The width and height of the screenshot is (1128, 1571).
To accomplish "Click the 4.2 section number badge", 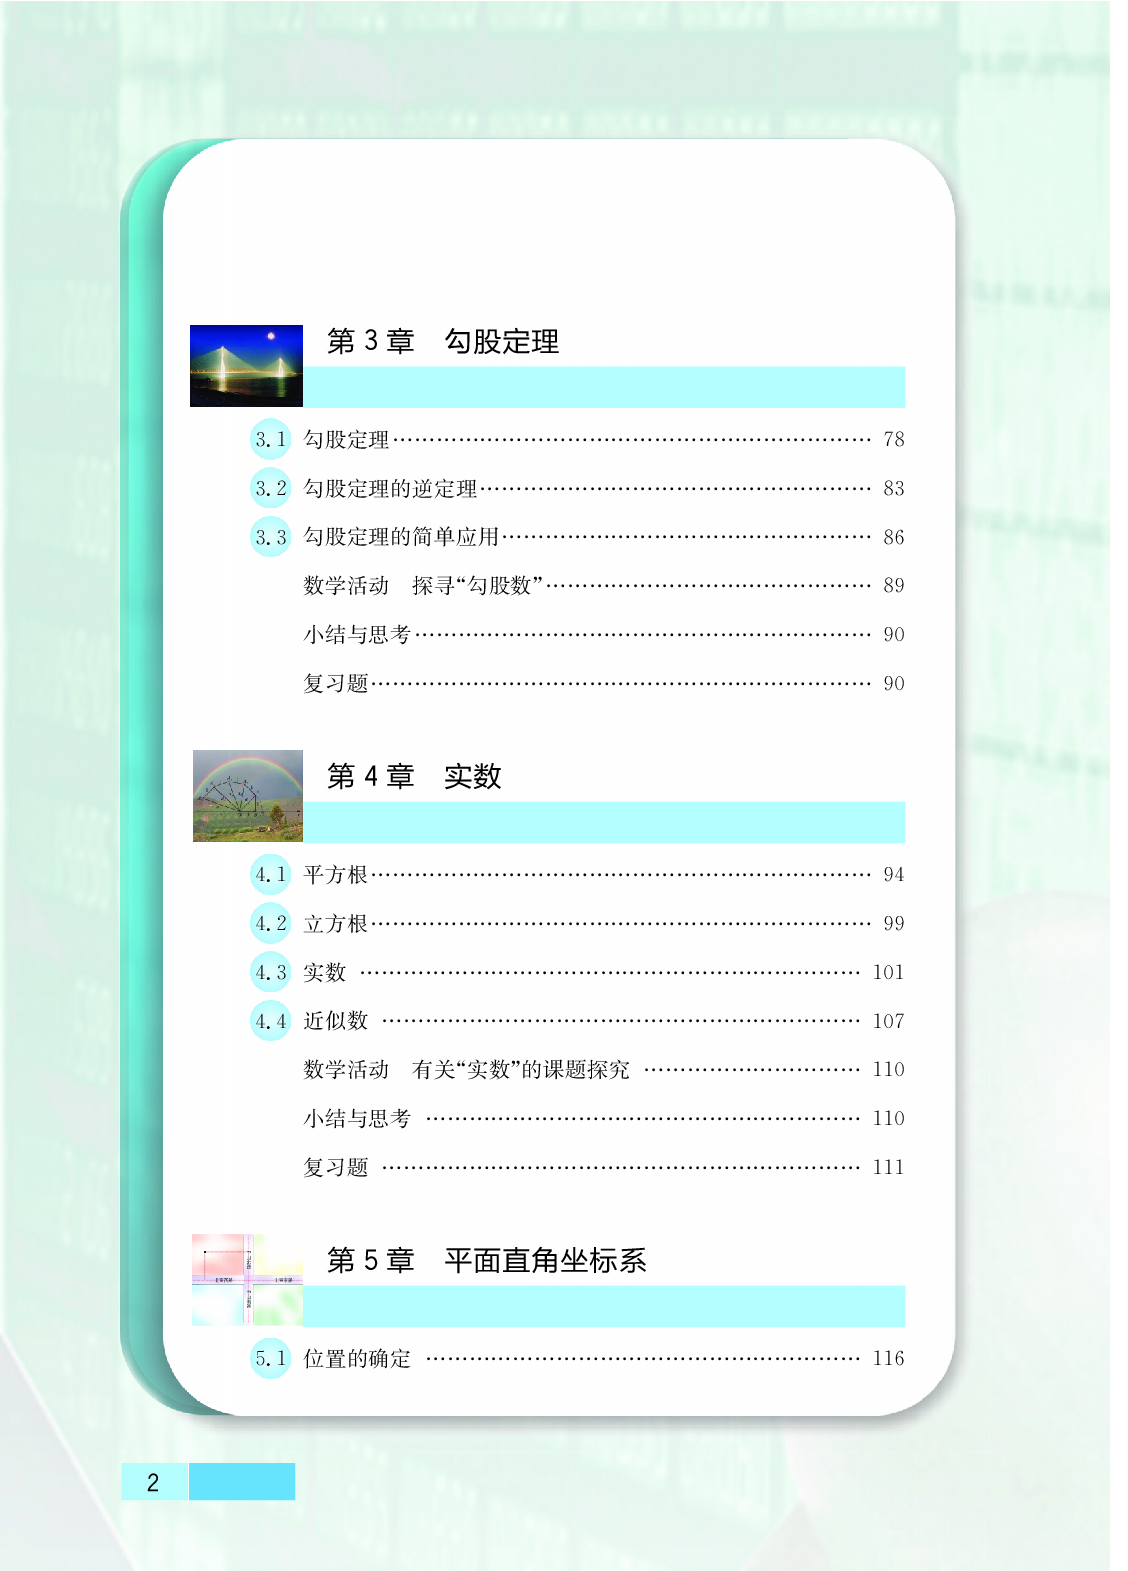I will 270,923.
